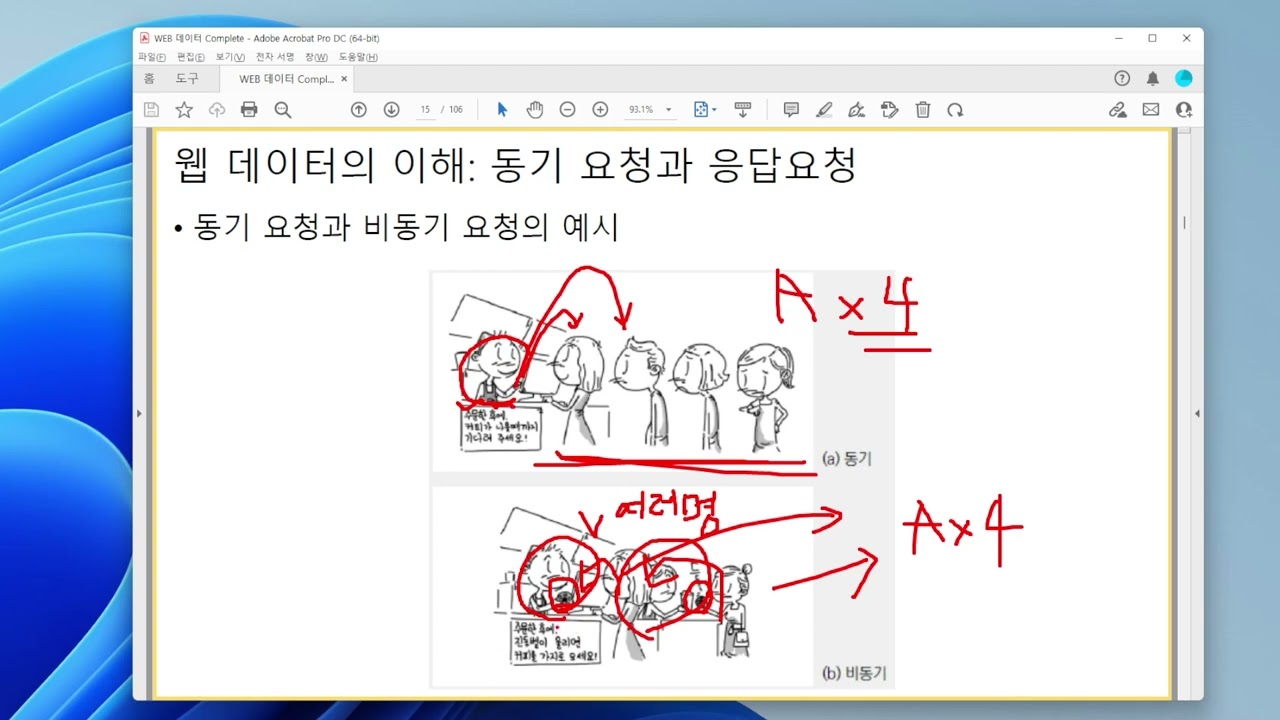1280x720 pixels.
Task: Click the bullet text 동기 요청과 비동기 요청의 예시
Action: point(406,228)
